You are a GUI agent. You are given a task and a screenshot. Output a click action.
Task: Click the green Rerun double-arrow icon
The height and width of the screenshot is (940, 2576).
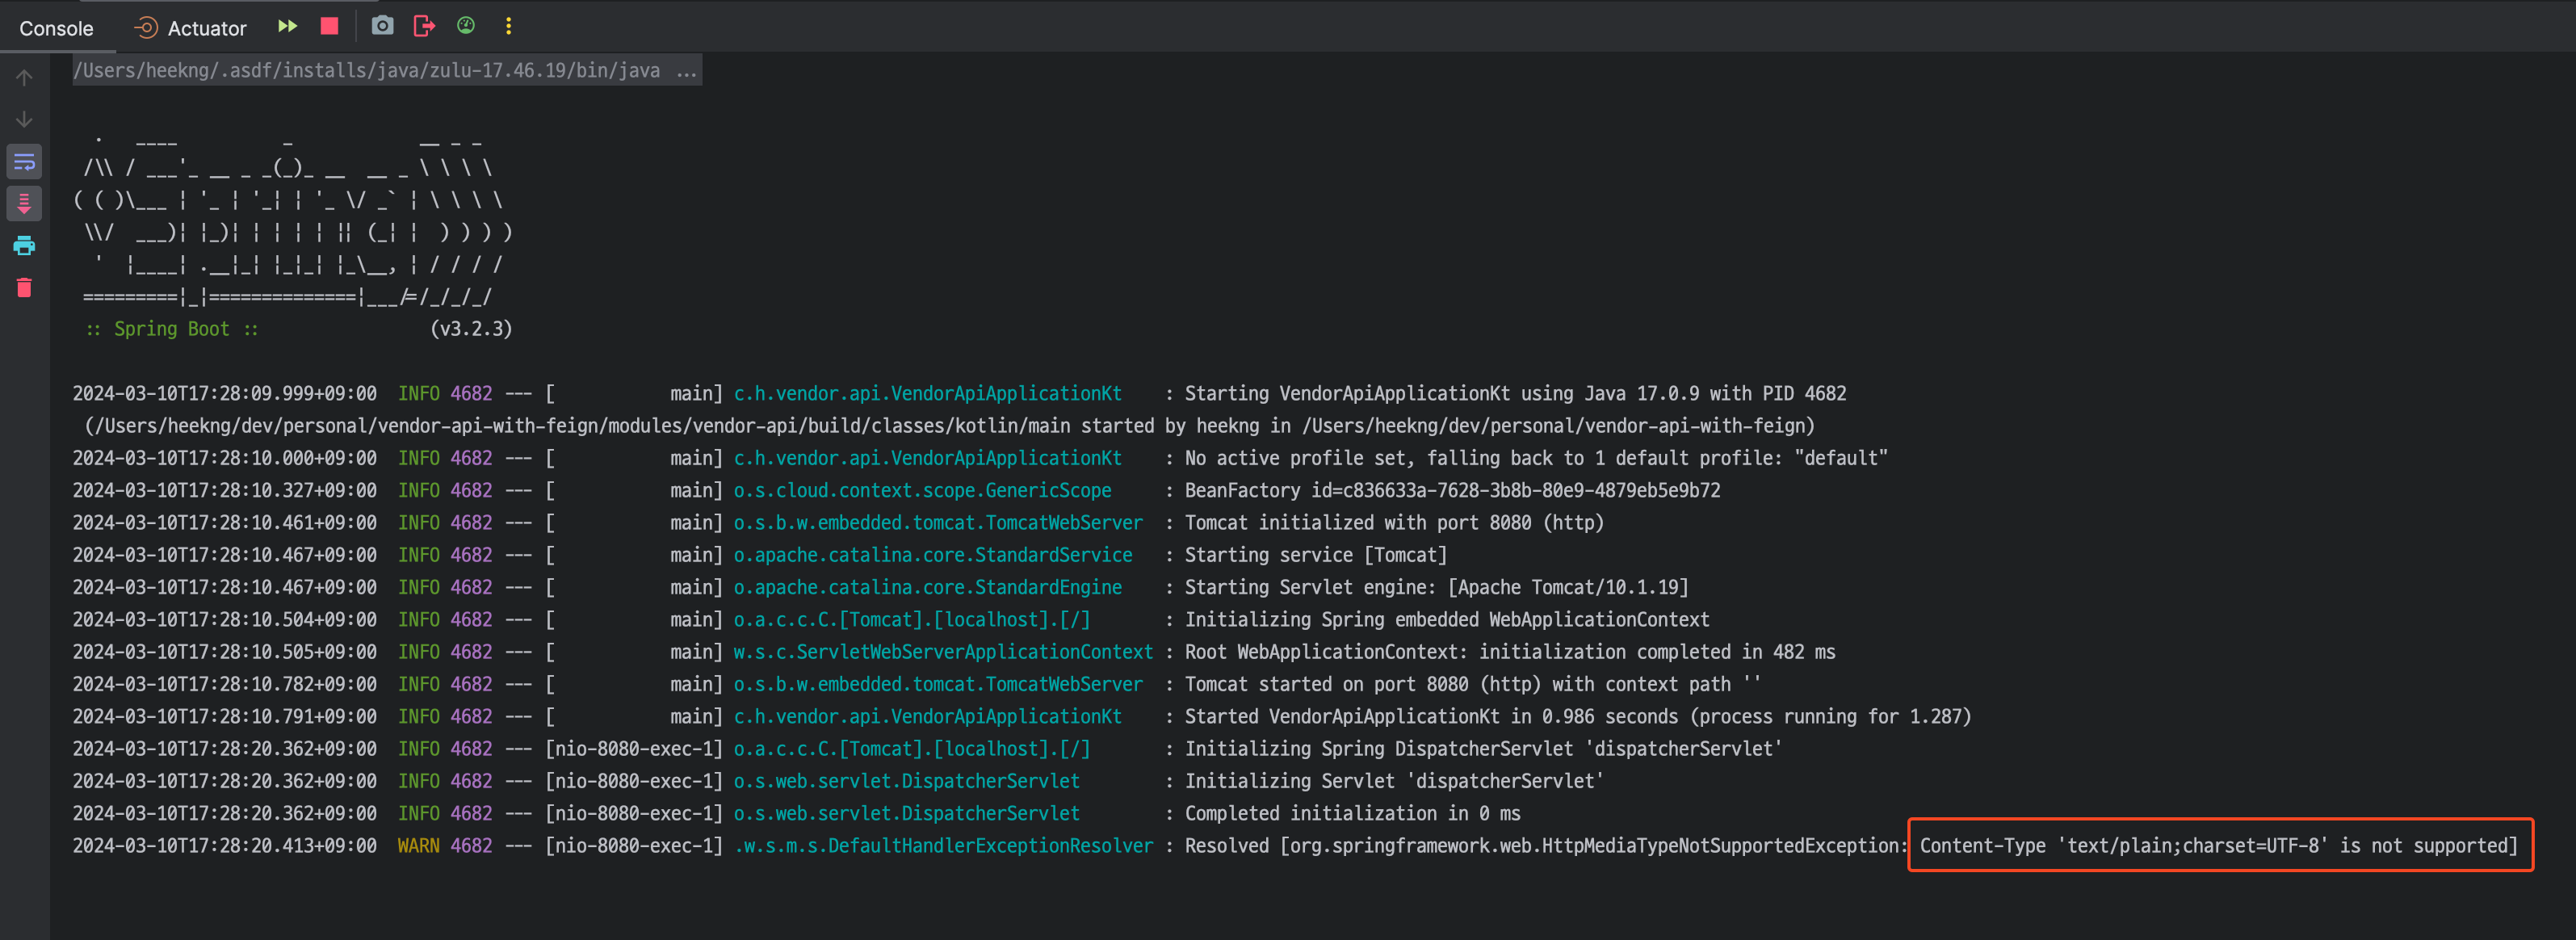(x=287, y=26)
